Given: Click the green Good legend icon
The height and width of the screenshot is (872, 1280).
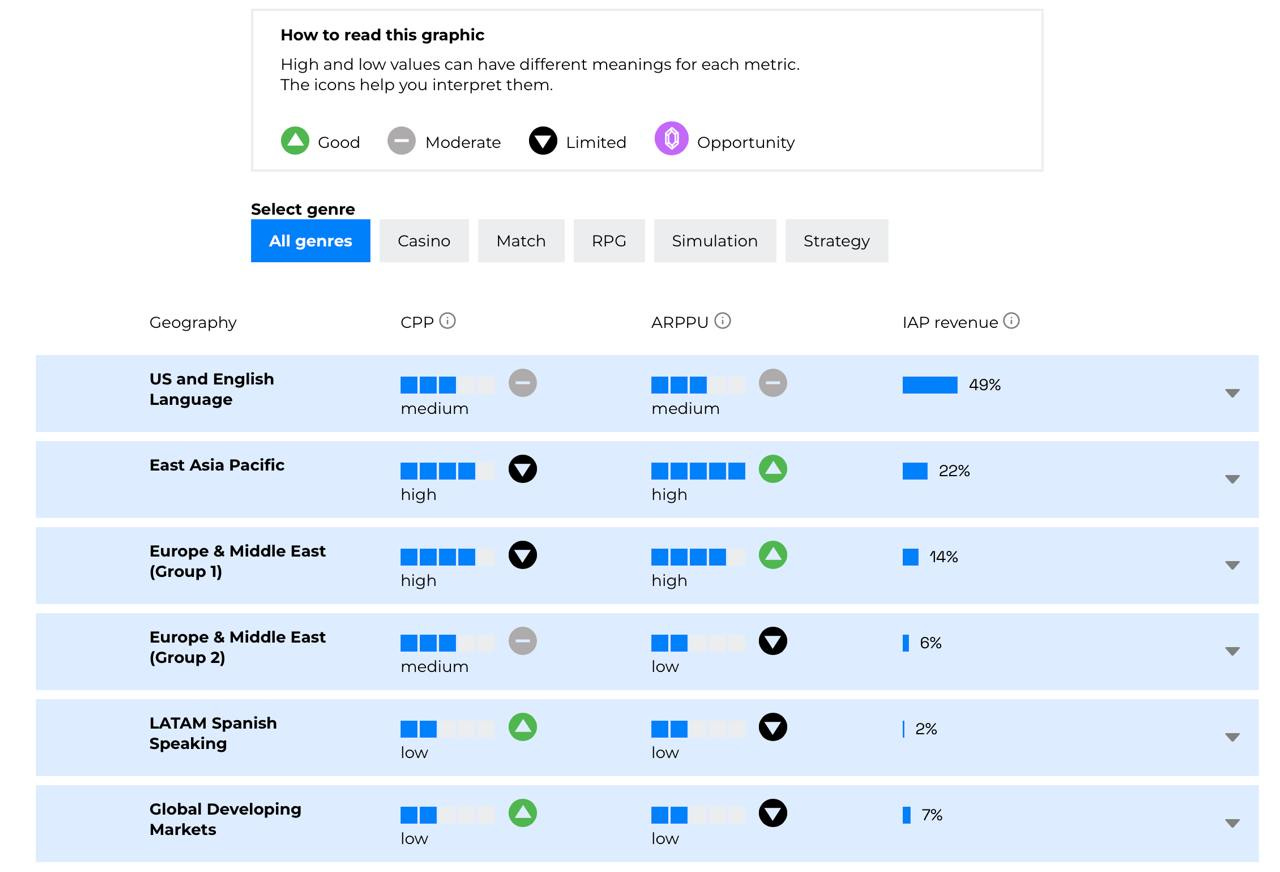Looking at the screenshot, I should pos(295,141).
